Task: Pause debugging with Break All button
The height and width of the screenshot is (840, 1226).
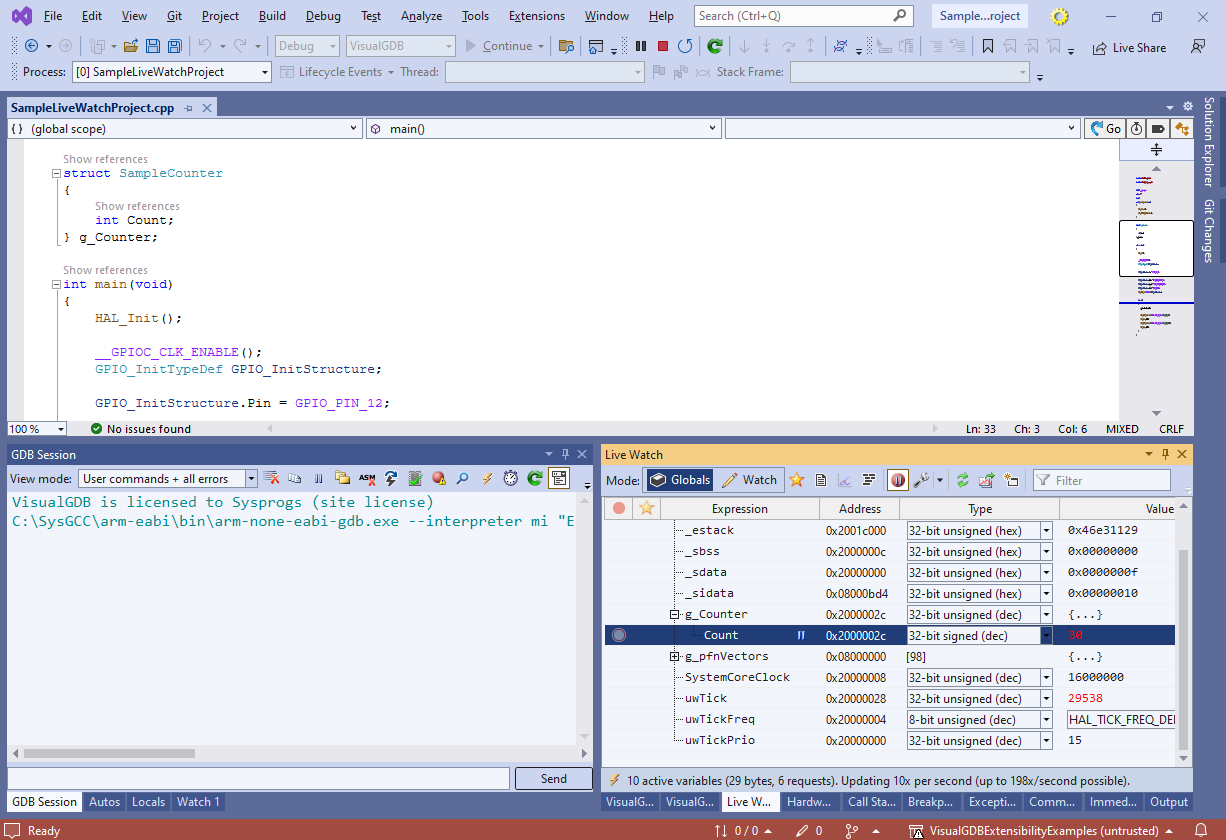Action: [x=641, y=46]
